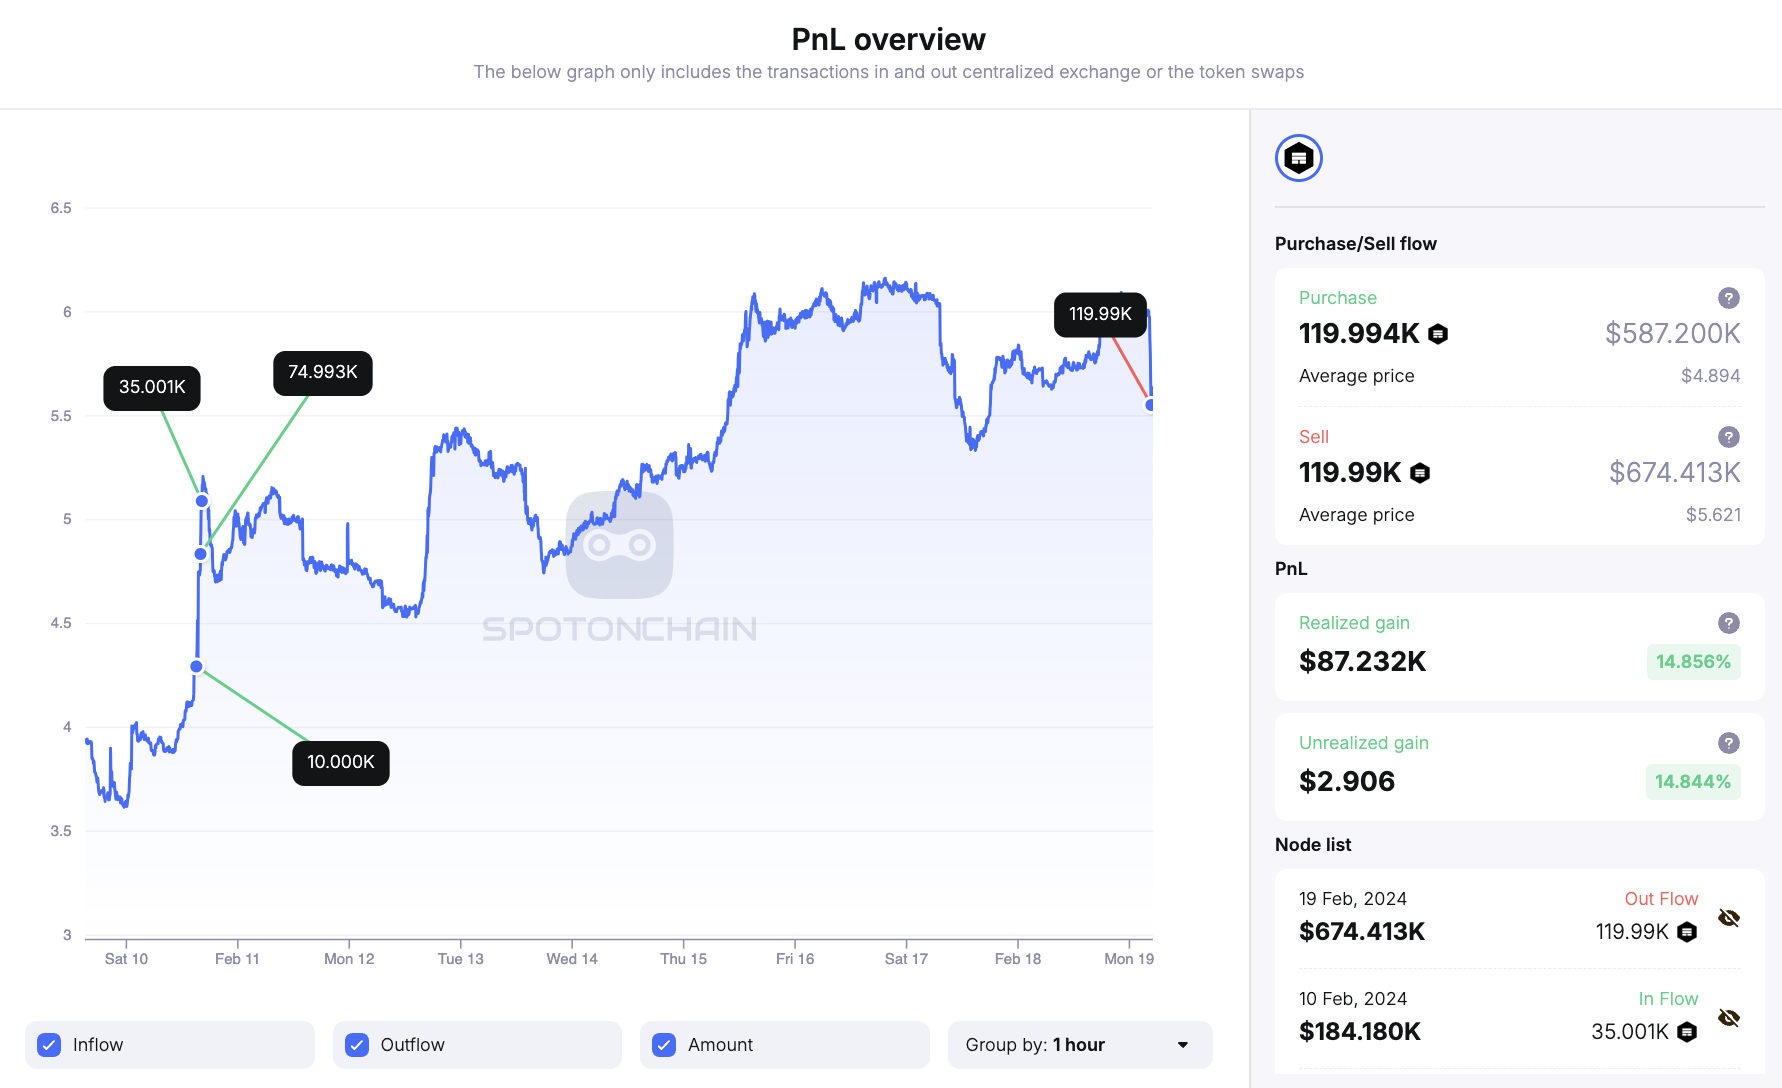Click the 14.856% realized gain badge
1782x1088 pixels.
1692,662
